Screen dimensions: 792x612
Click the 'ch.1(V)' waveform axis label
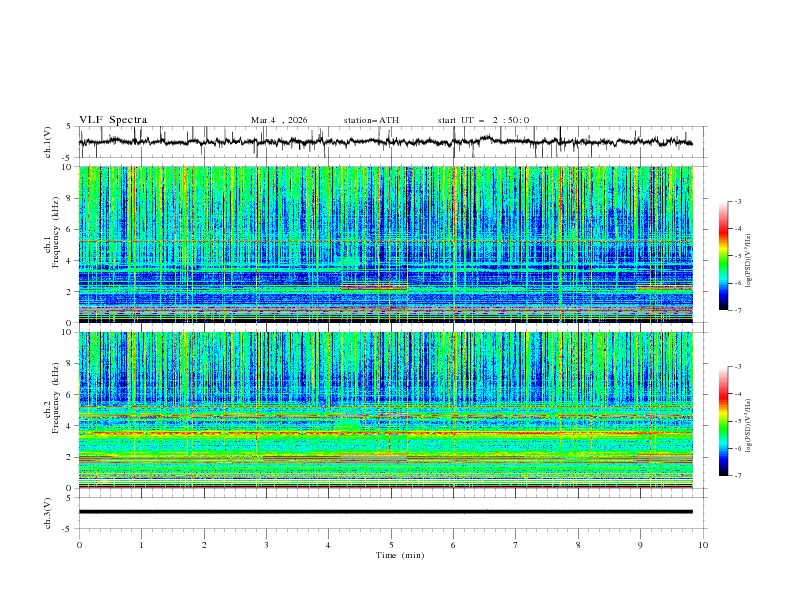48,142
